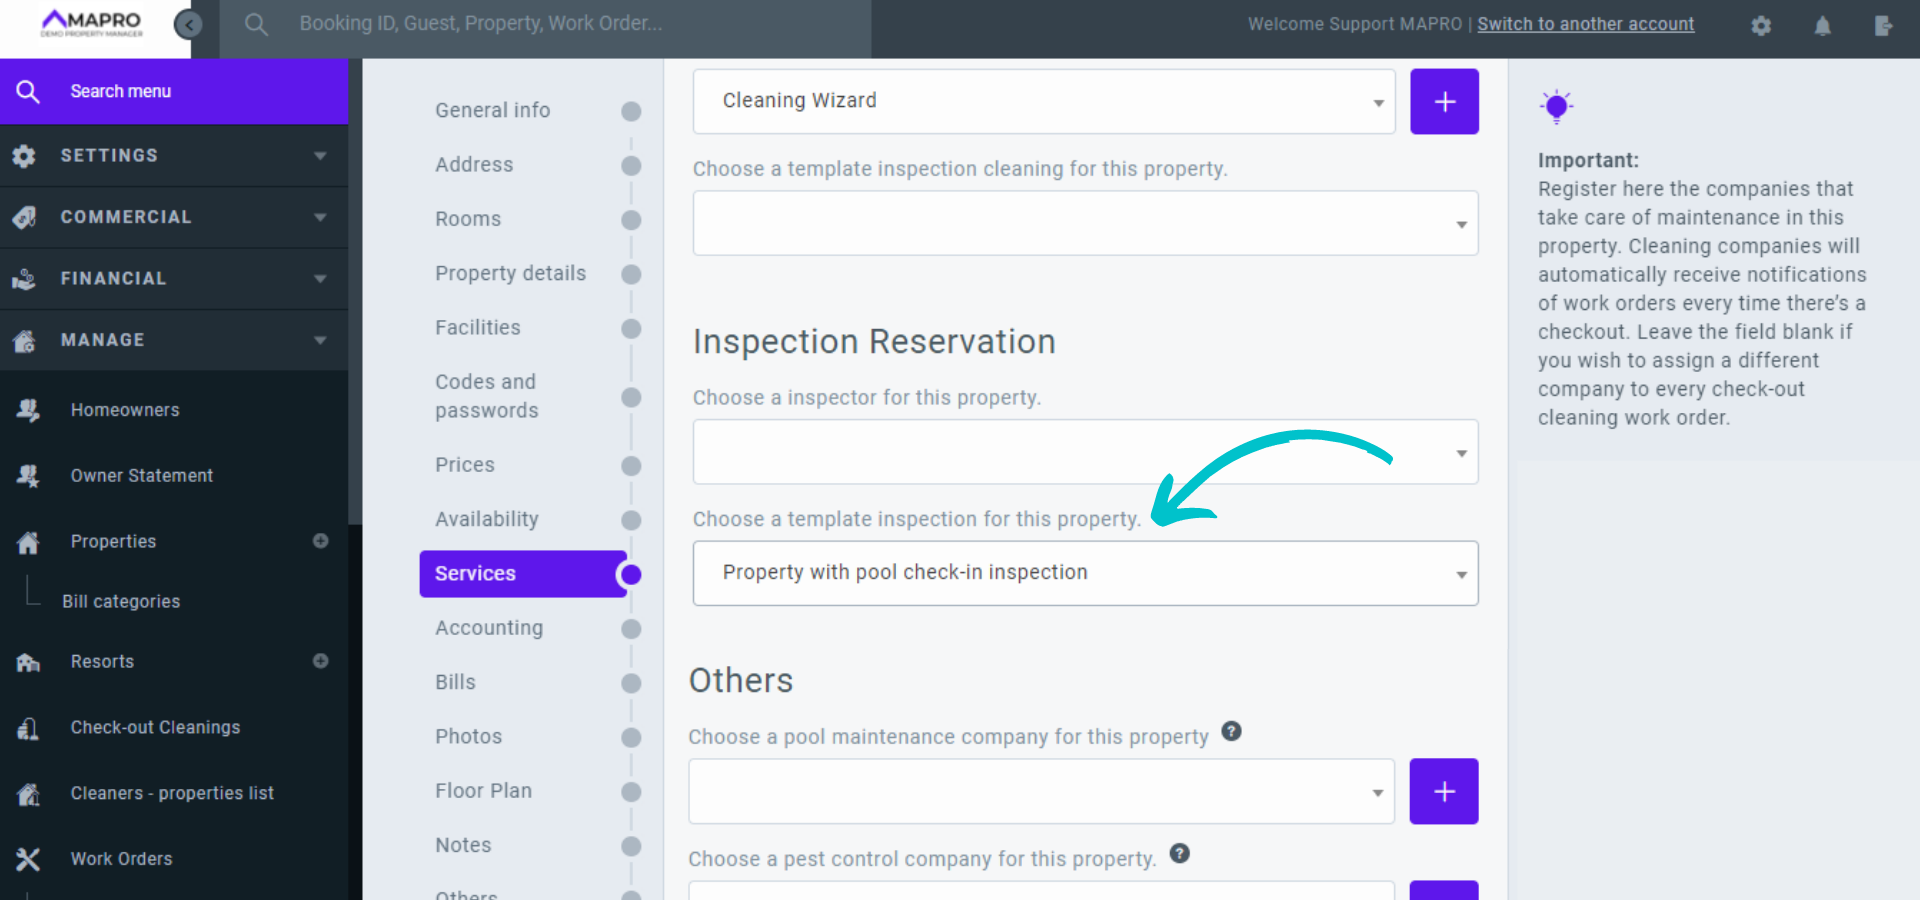Open settings gear in top bar

click(1761, 26)
